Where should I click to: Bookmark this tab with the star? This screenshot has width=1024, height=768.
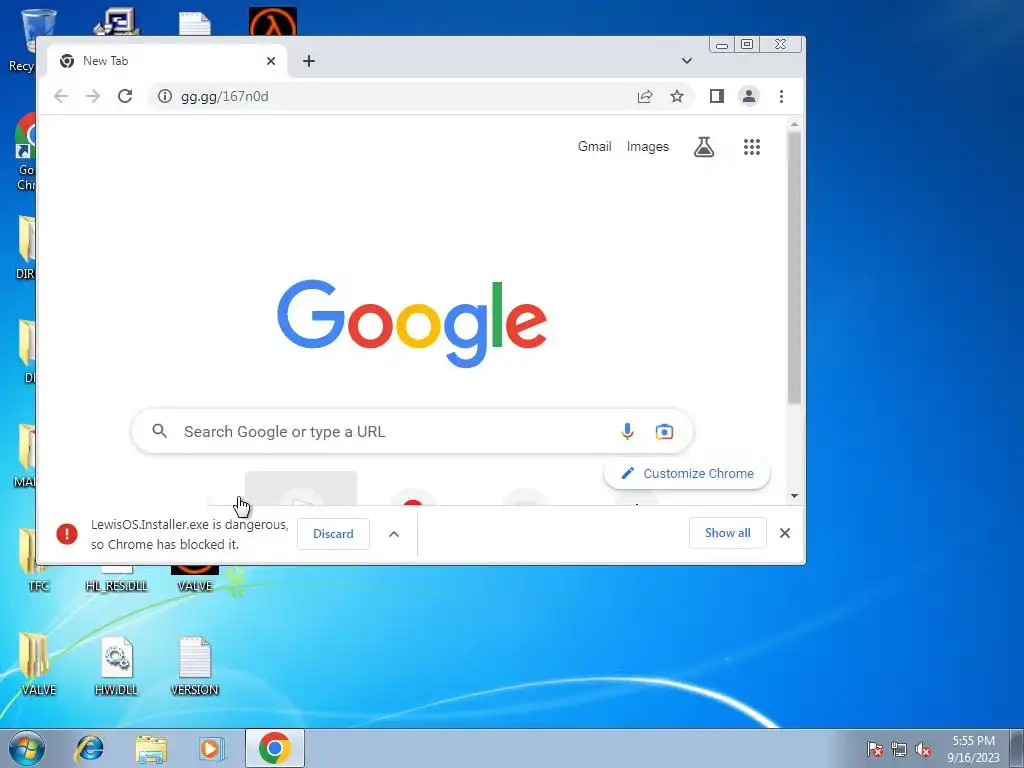click(677, 97)
